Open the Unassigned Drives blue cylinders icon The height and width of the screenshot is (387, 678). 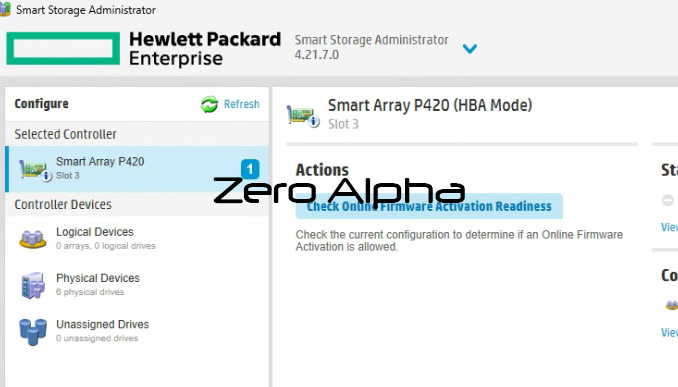pyautogui.click(x=33, y=332)
